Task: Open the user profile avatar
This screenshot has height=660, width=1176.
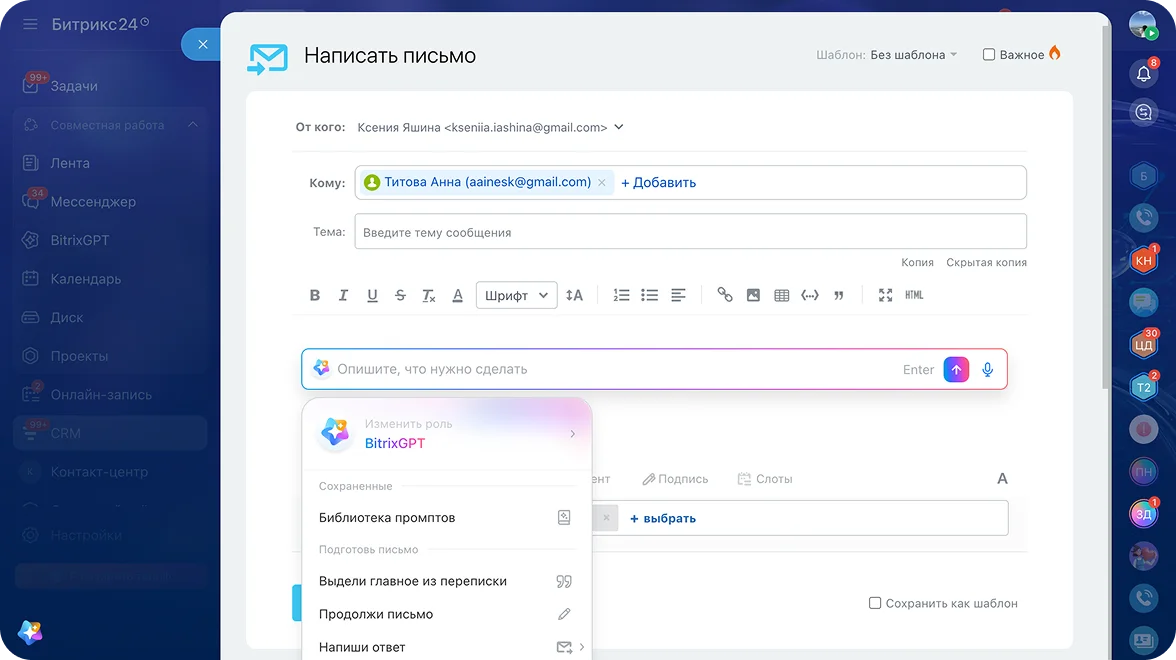Action: [x=1143, y=25]
